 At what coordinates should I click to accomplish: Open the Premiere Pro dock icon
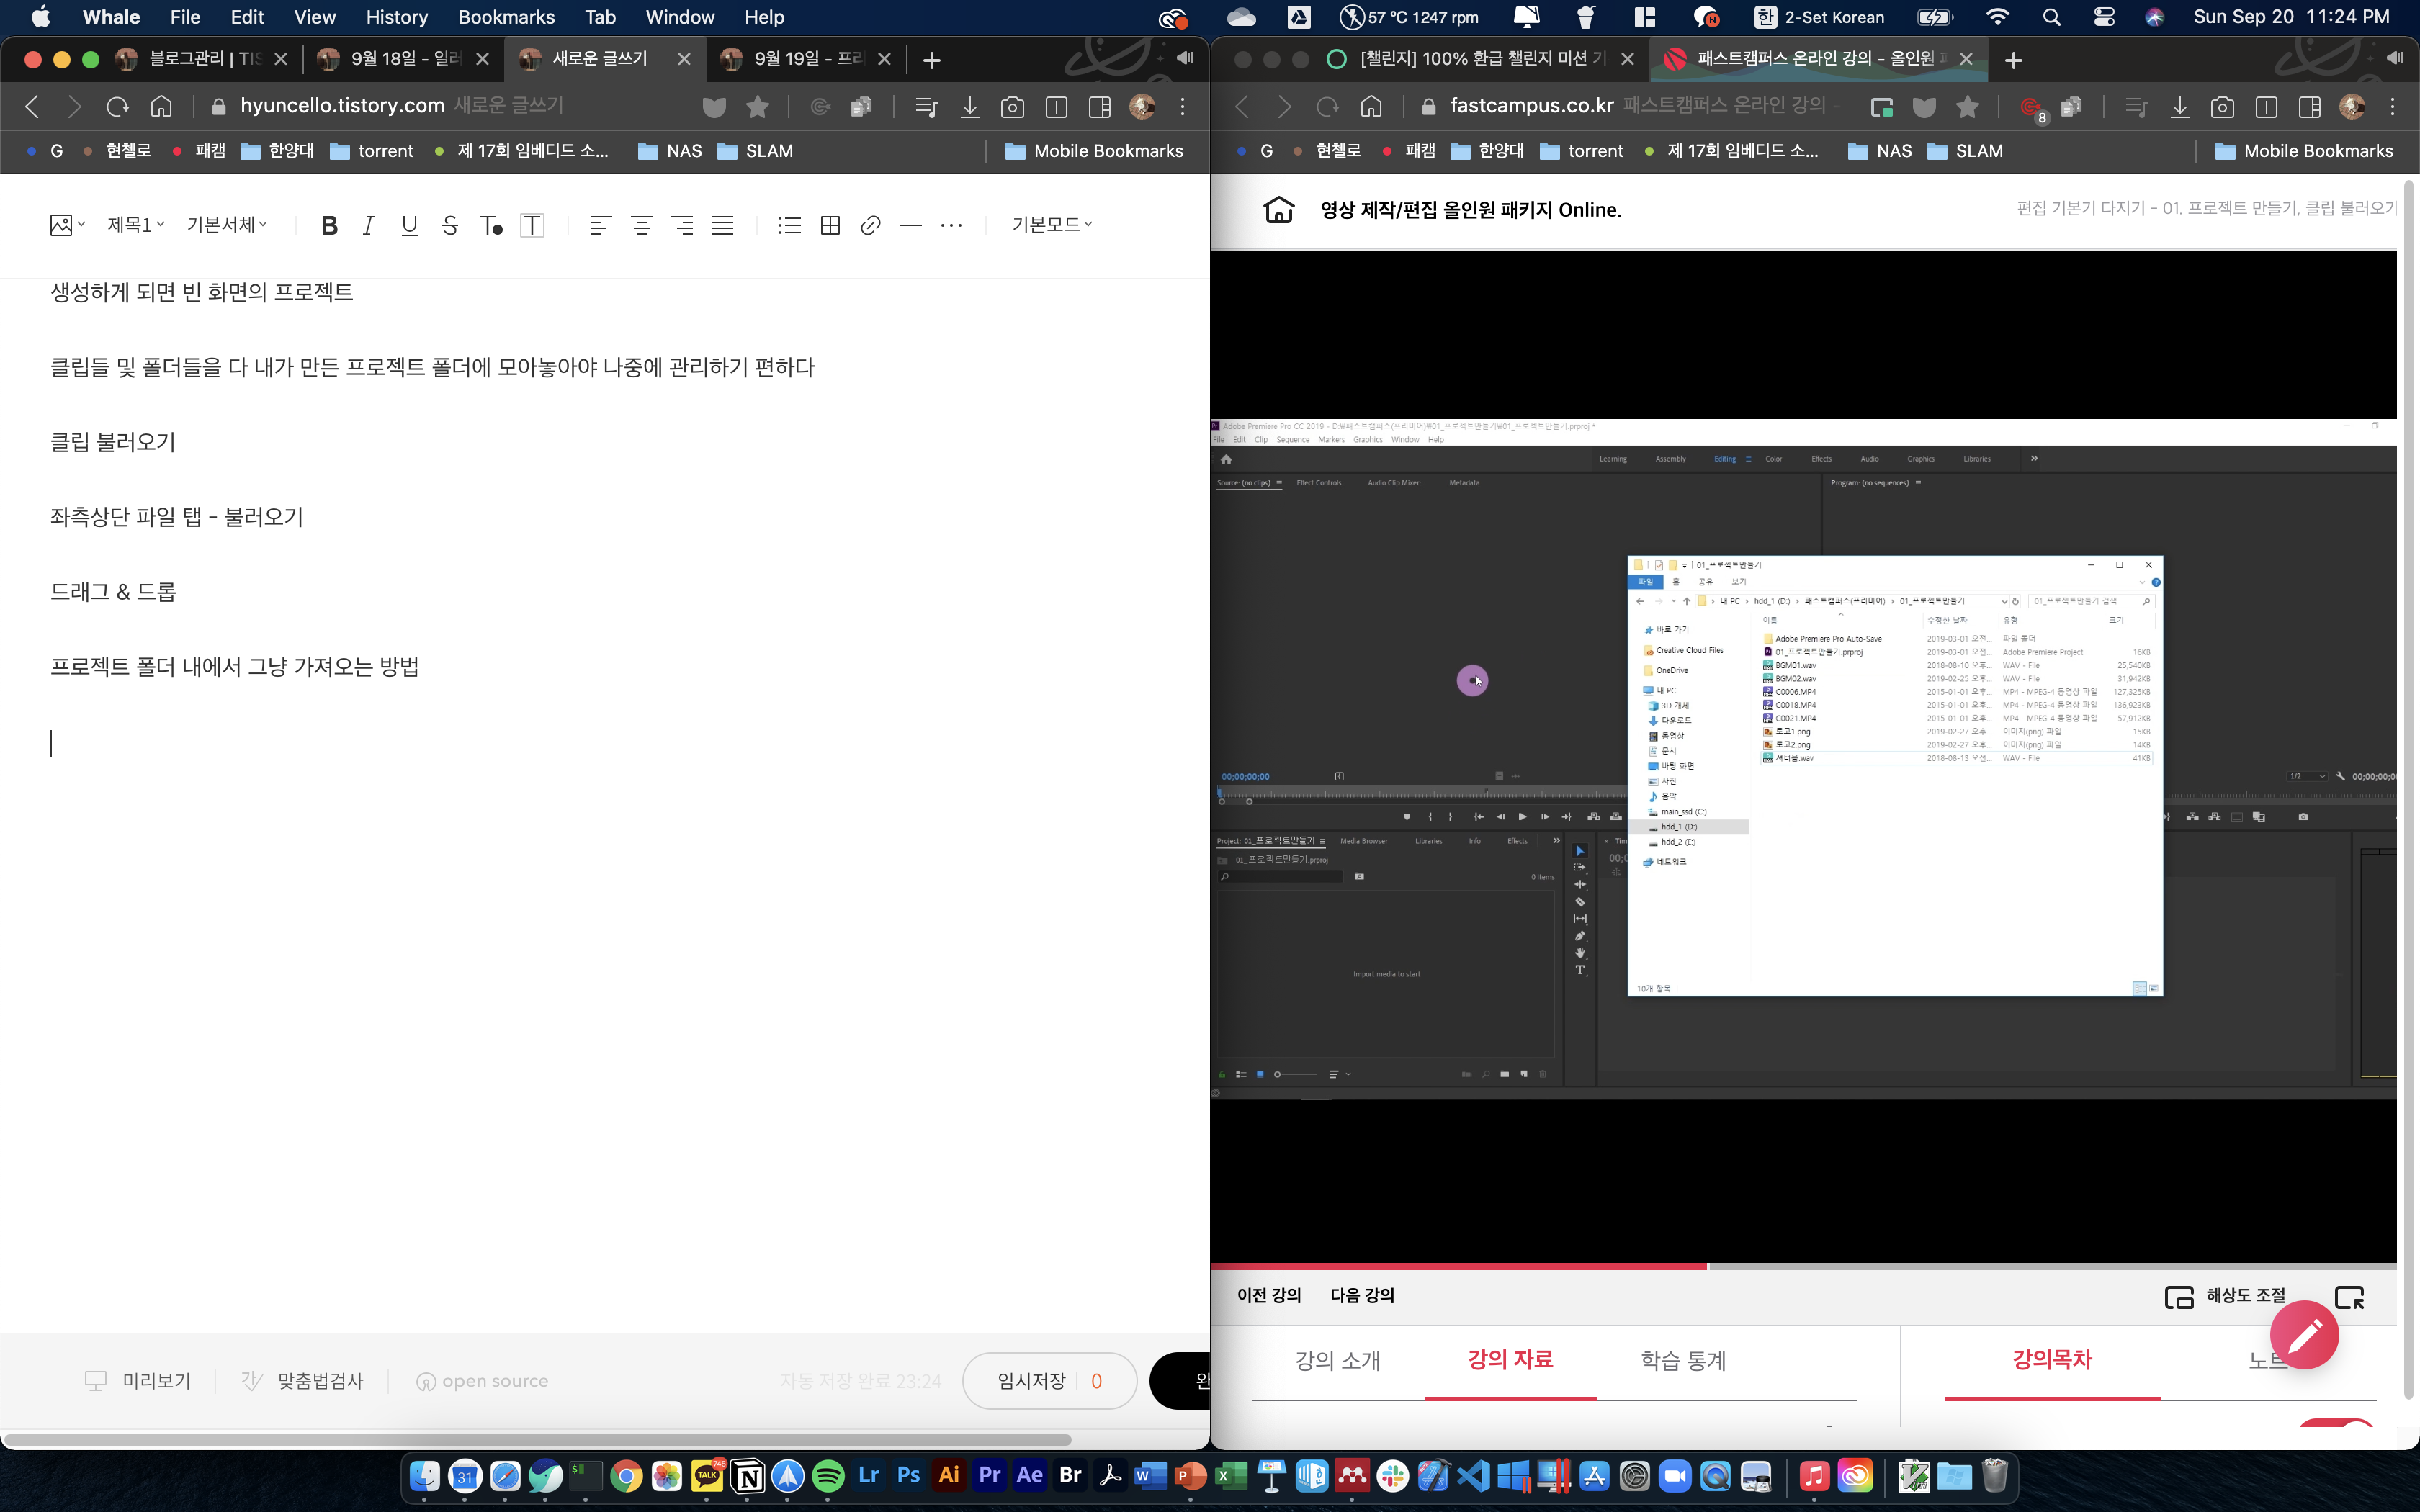point(989,1475)
